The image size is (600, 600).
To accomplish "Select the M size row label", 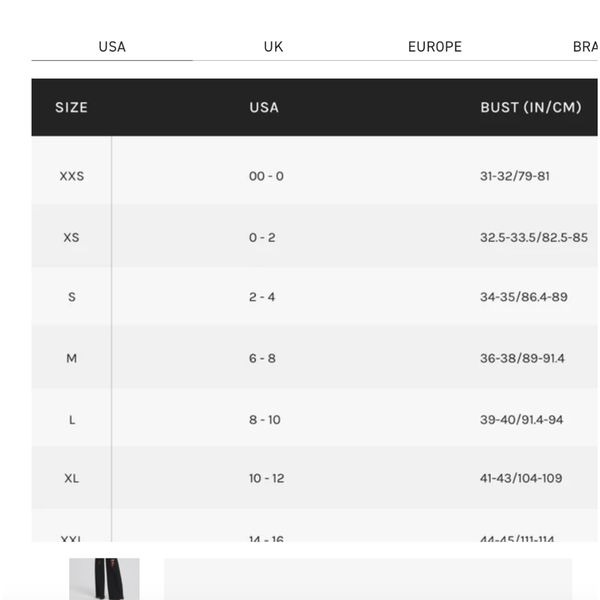I will 72,358.
